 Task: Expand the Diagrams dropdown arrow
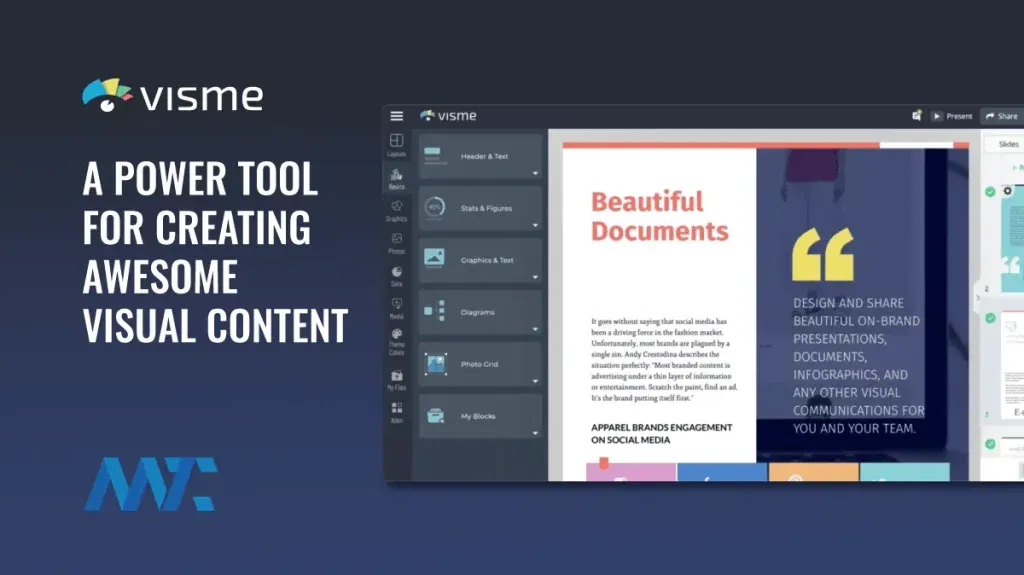535,329
